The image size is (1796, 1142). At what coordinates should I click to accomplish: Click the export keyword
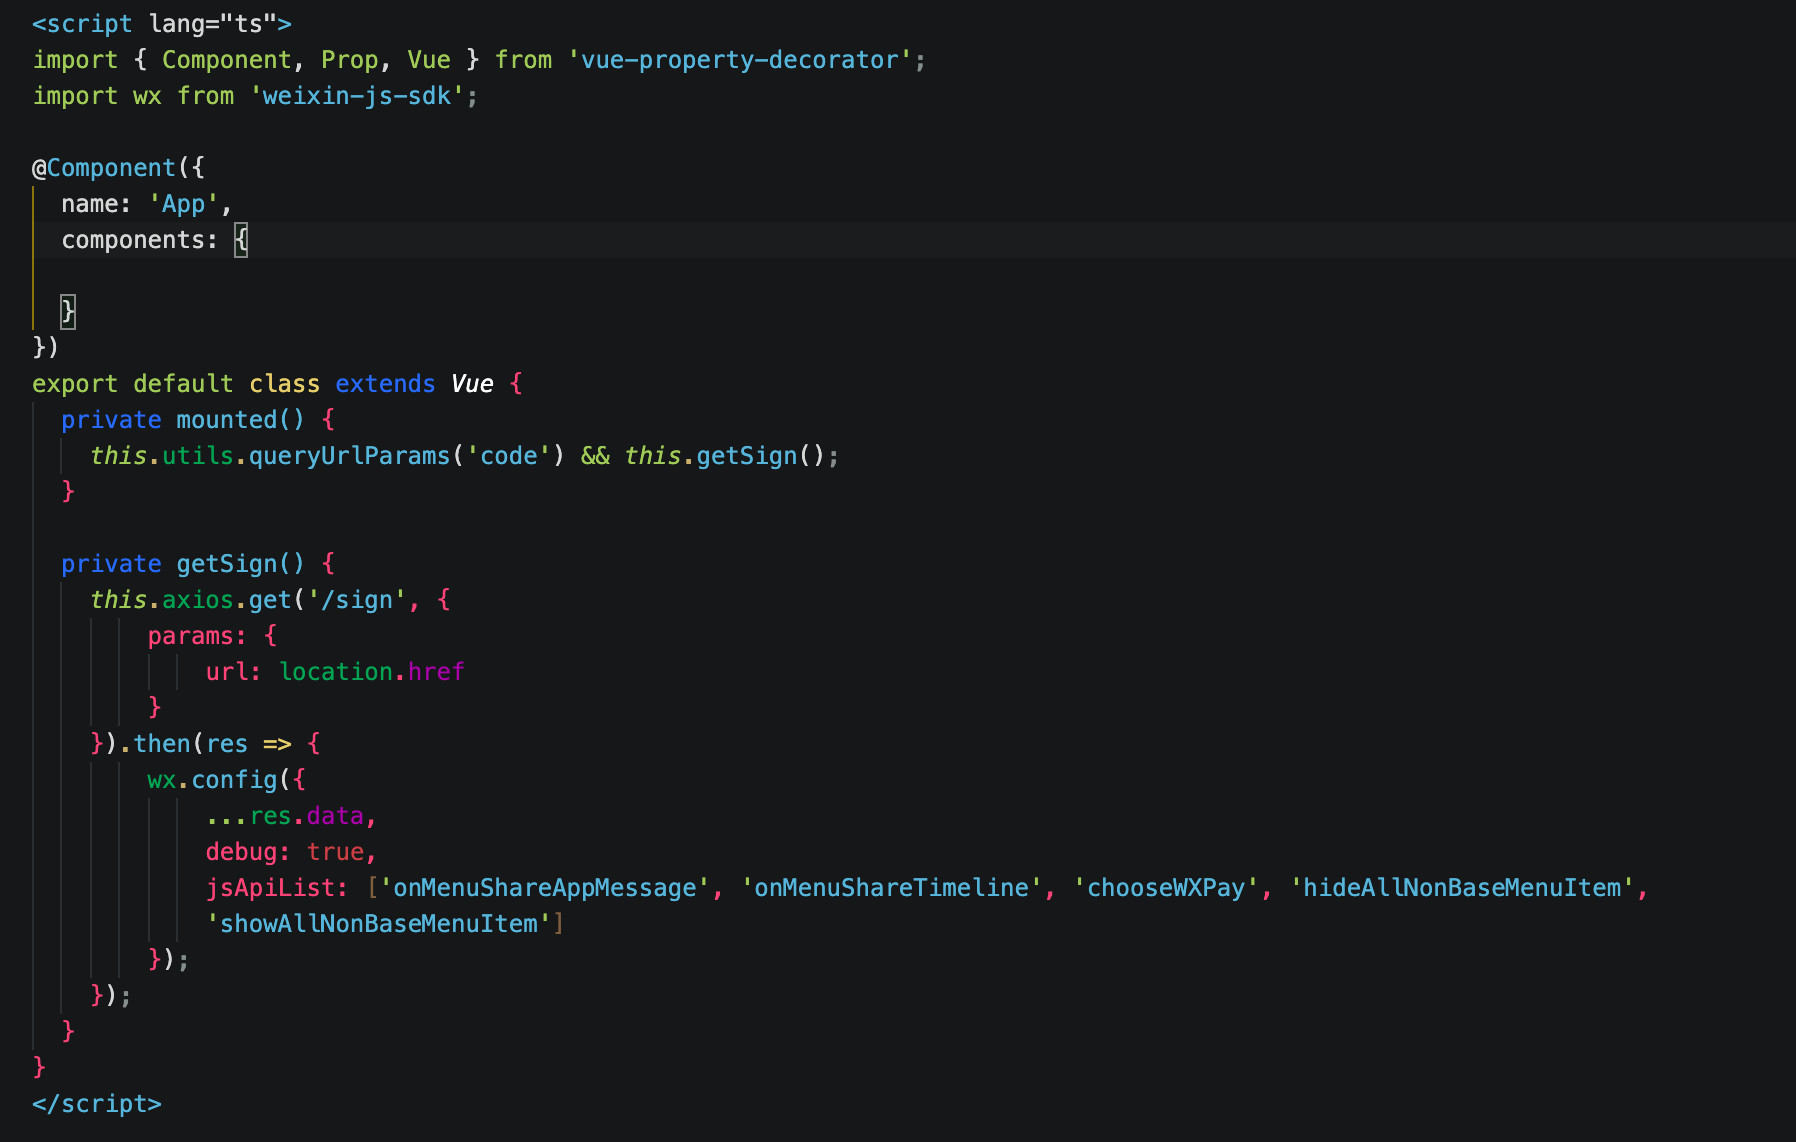pos(75,384)
